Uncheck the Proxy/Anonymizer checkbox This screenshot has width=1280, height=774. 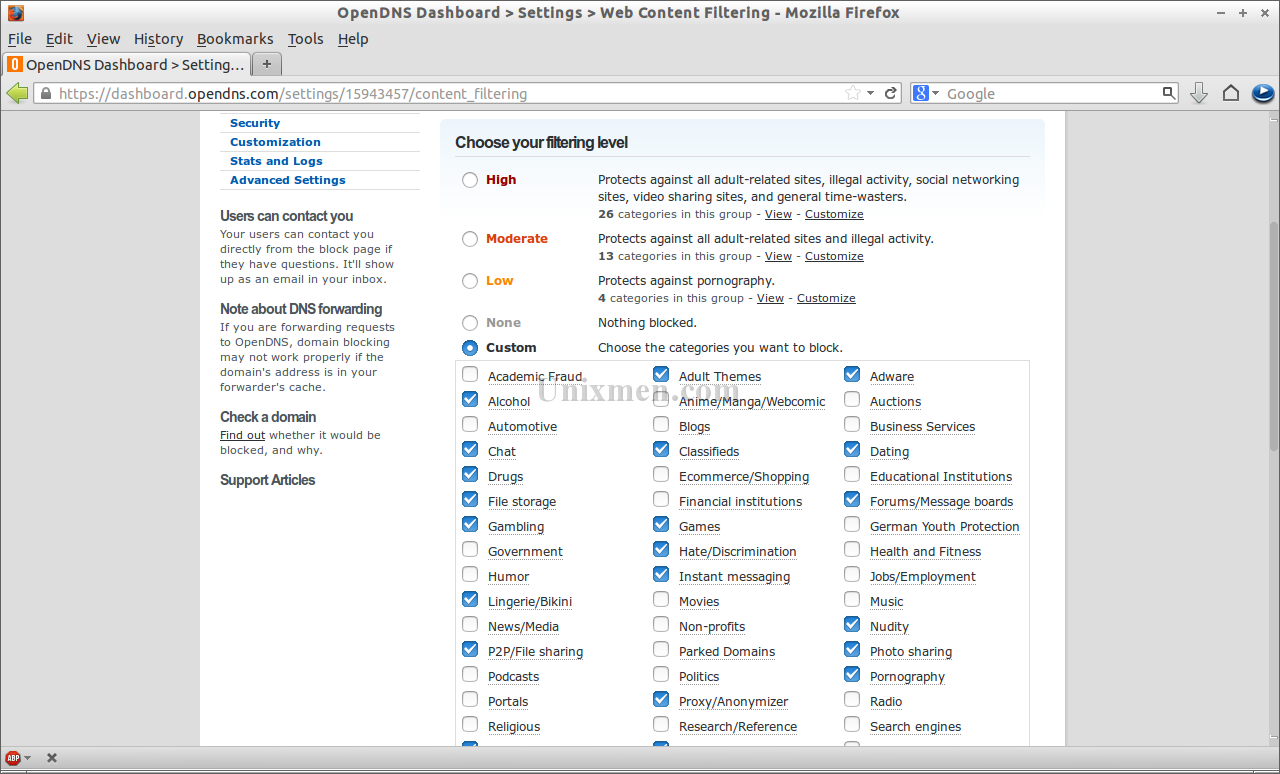click(661, 699)
